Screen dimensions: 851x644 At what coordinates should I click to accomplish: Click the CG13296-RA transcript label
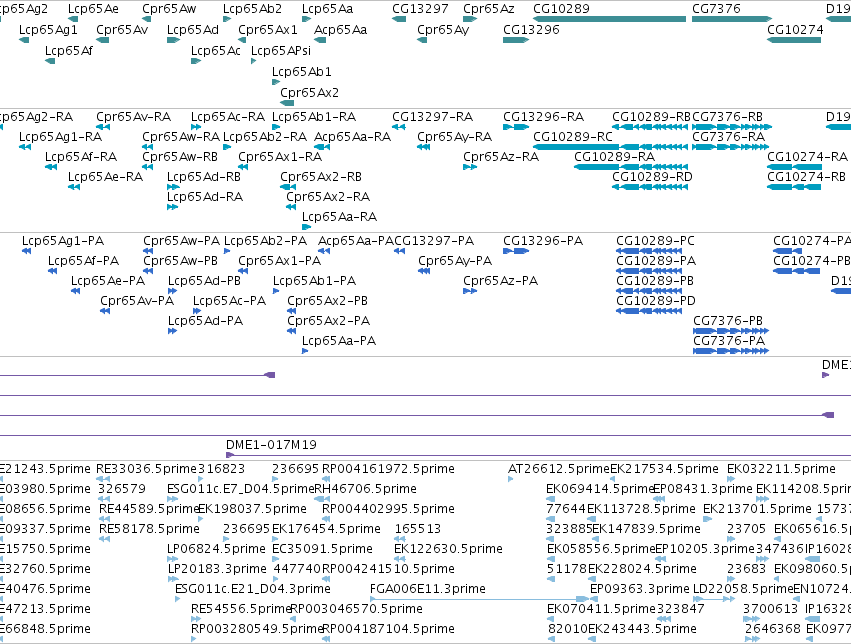coord(543,117)
